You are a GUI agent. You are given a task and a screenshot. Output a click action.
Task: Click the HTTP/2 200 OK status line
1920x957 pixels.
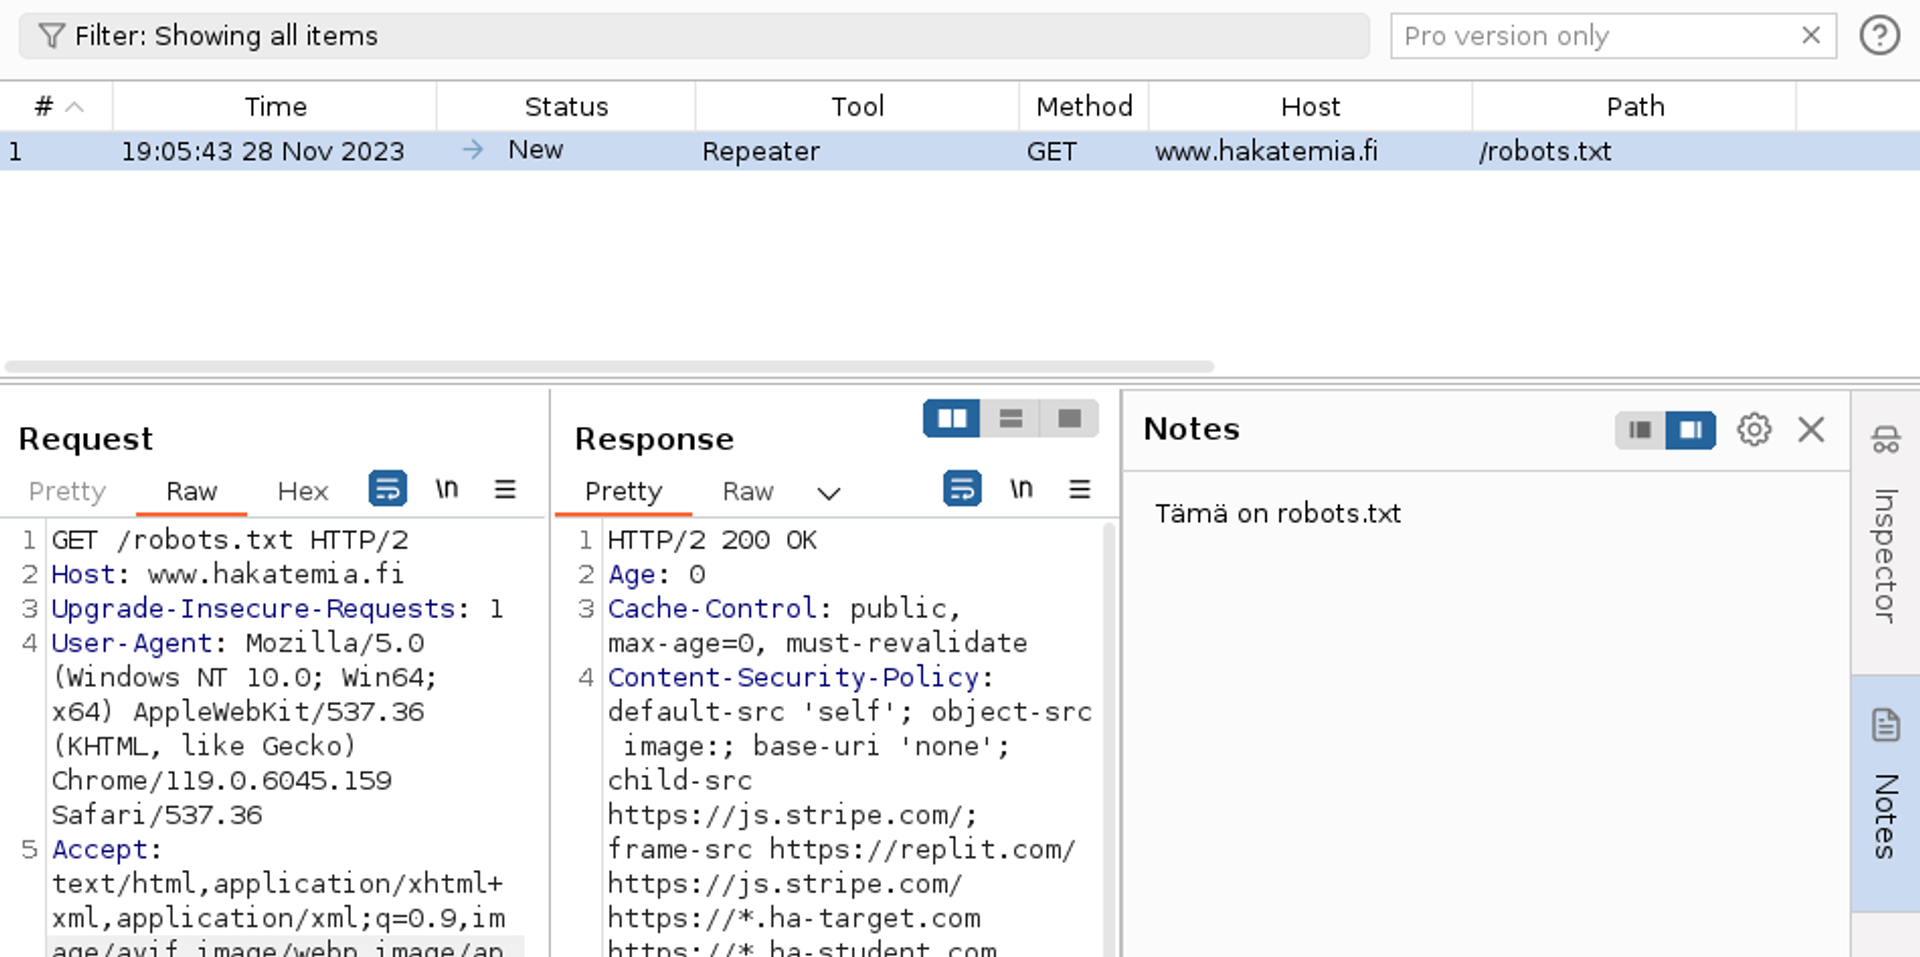click(x=712, y=540)
